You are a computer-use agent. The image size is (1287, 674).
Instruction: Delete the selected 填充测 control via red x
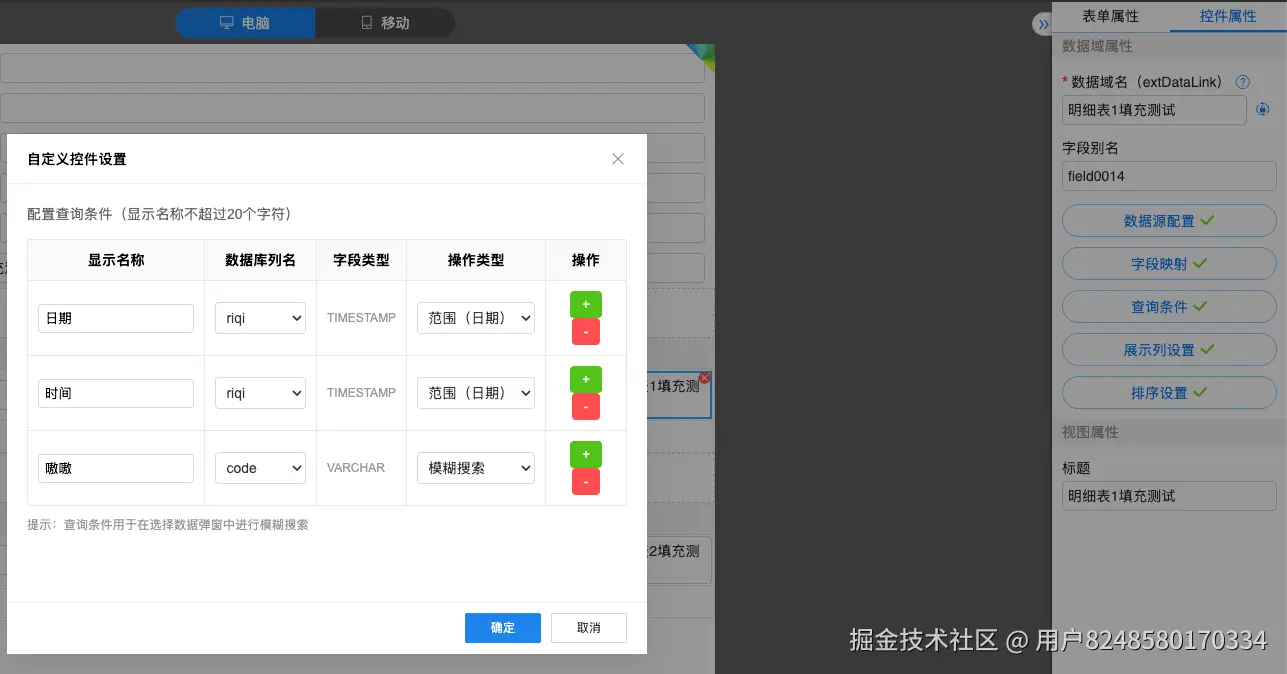click(704, 377)
